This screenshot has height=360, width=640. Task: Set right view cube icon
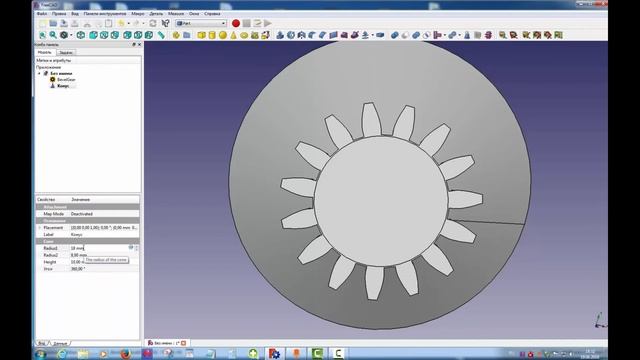(115, 35)
